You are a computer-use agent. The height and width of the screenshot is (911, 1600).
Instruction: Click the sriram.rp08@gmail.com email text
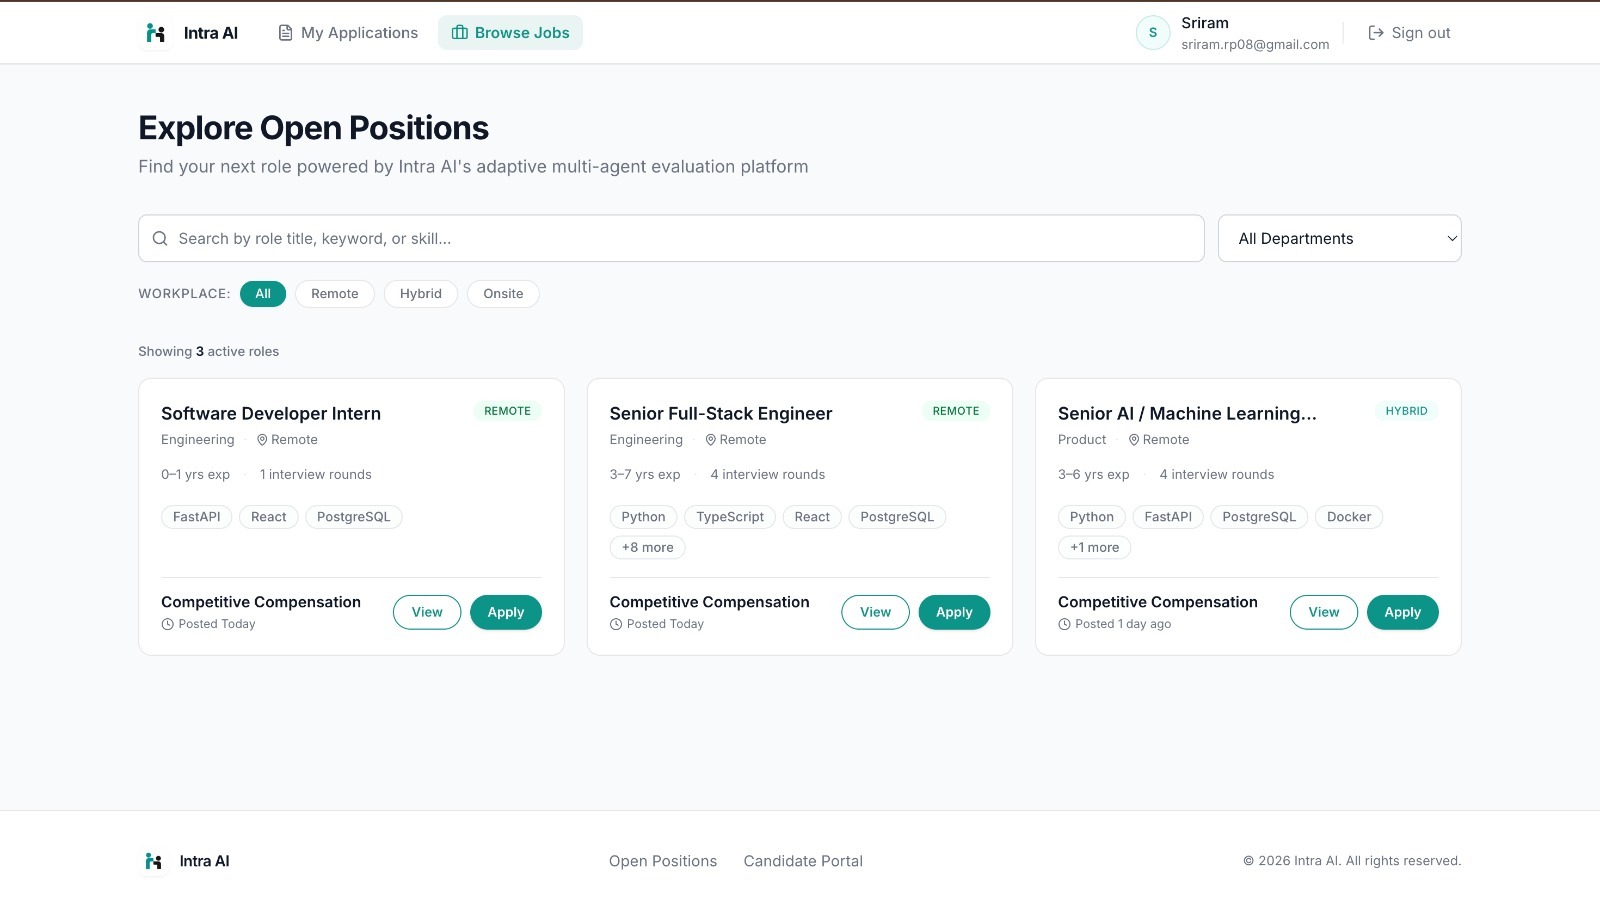[1255, 45]
